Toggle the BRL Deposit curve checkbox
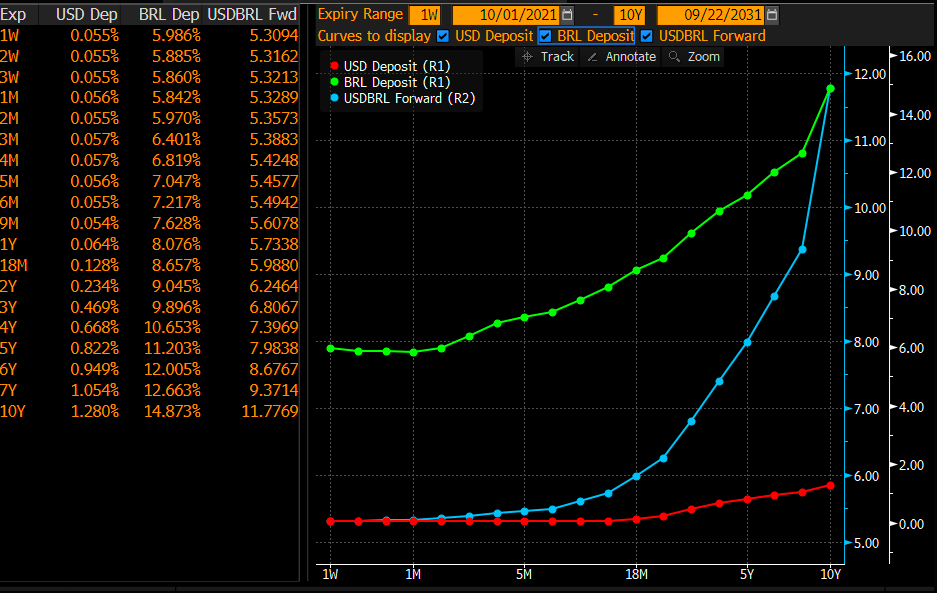Image resolution: width=937 pixels, height=593 pixels. coord(545,36)
